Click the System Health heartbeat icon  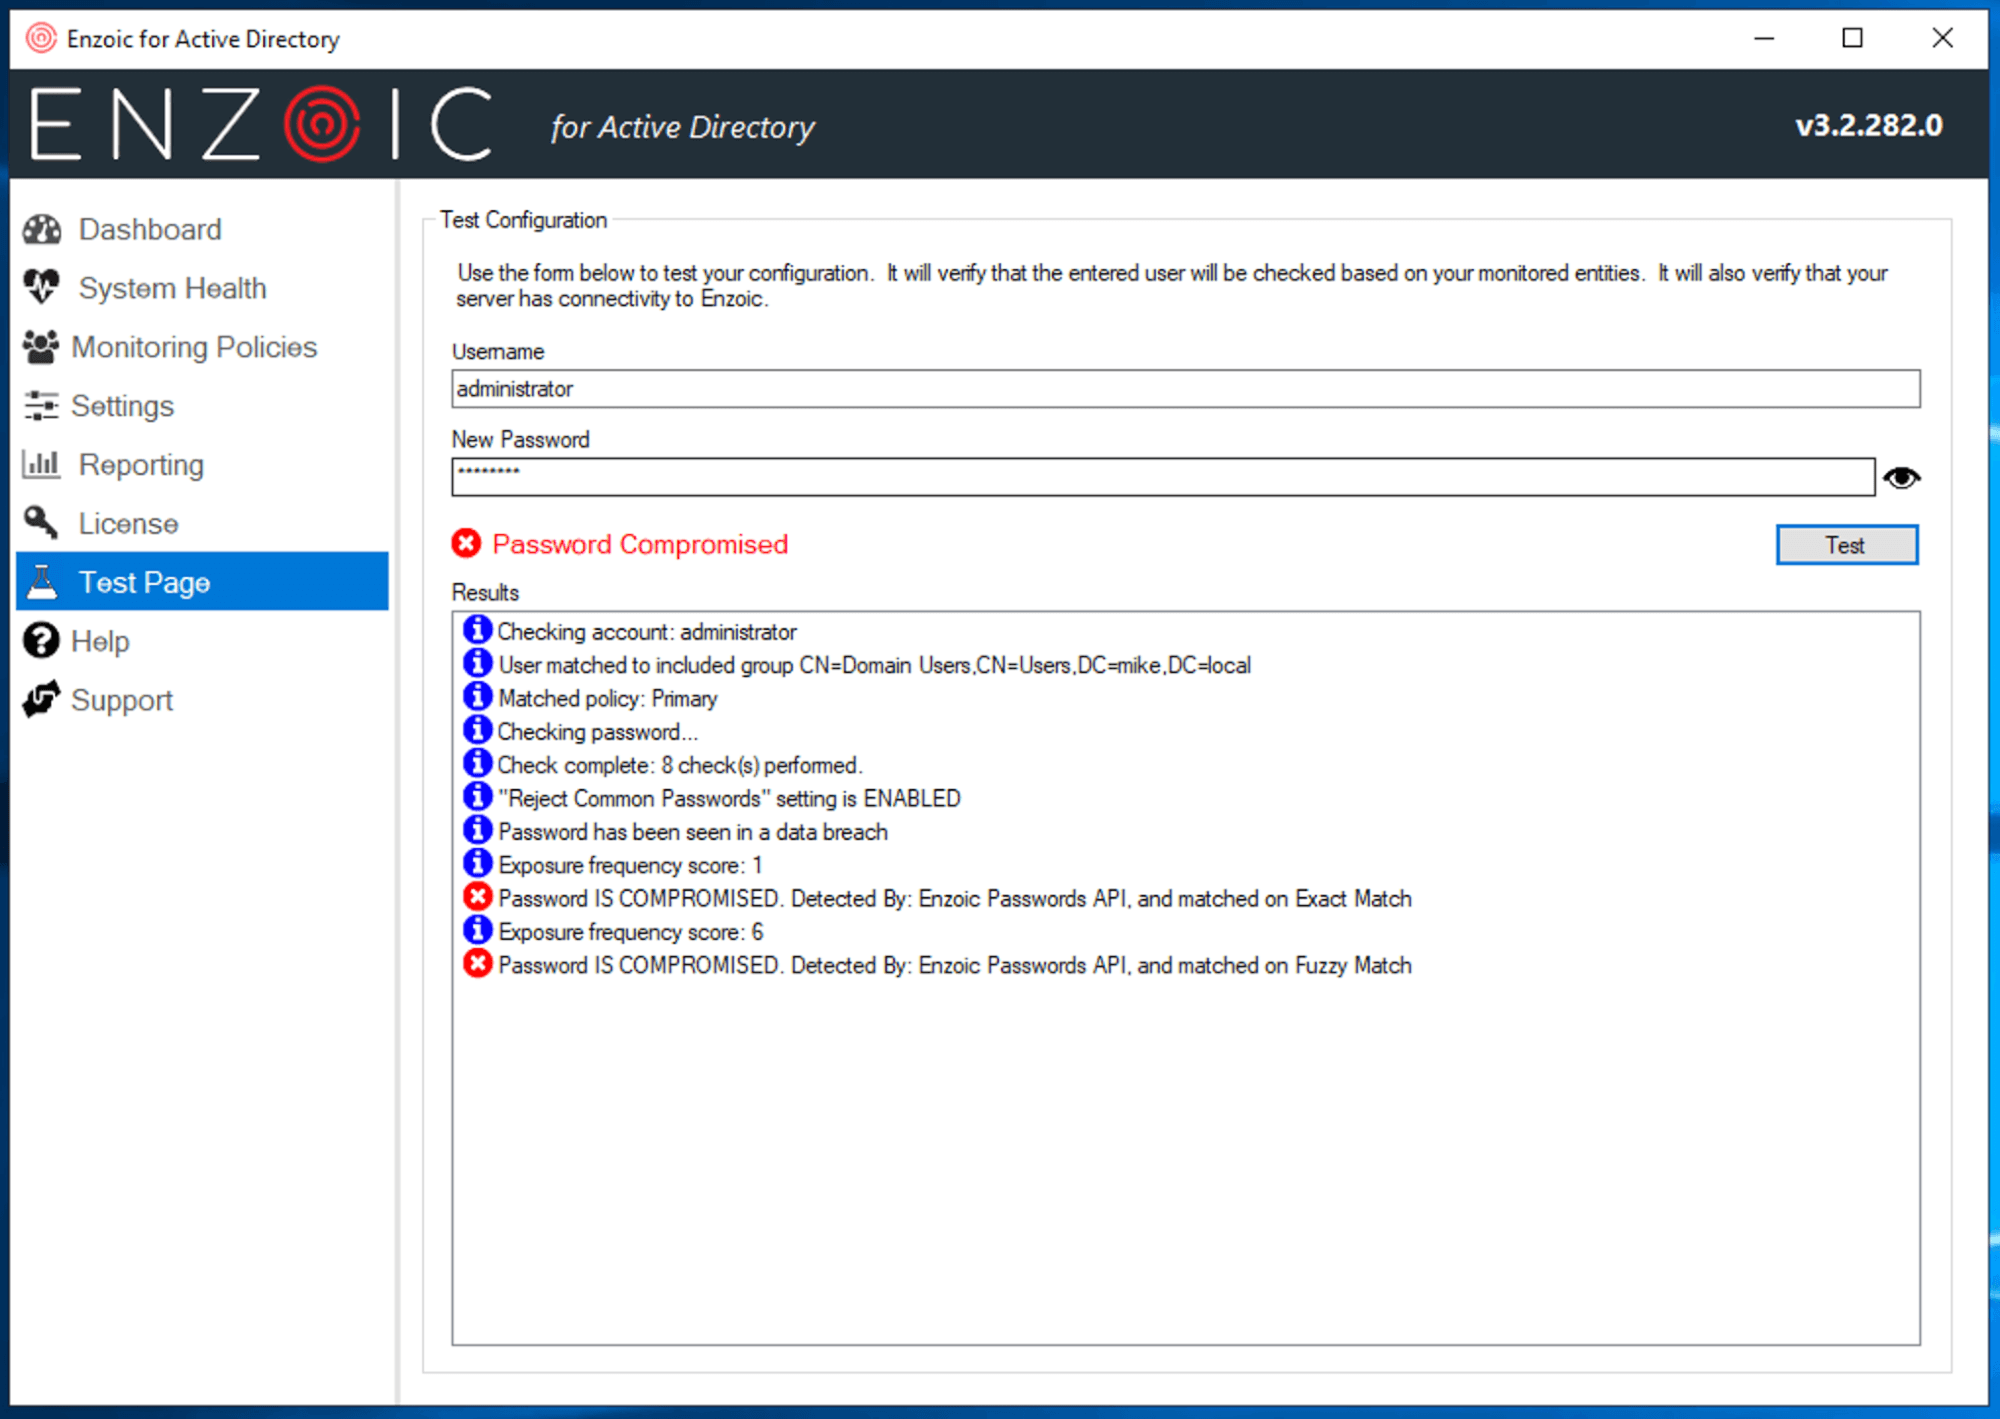click(x=42, y=287)
